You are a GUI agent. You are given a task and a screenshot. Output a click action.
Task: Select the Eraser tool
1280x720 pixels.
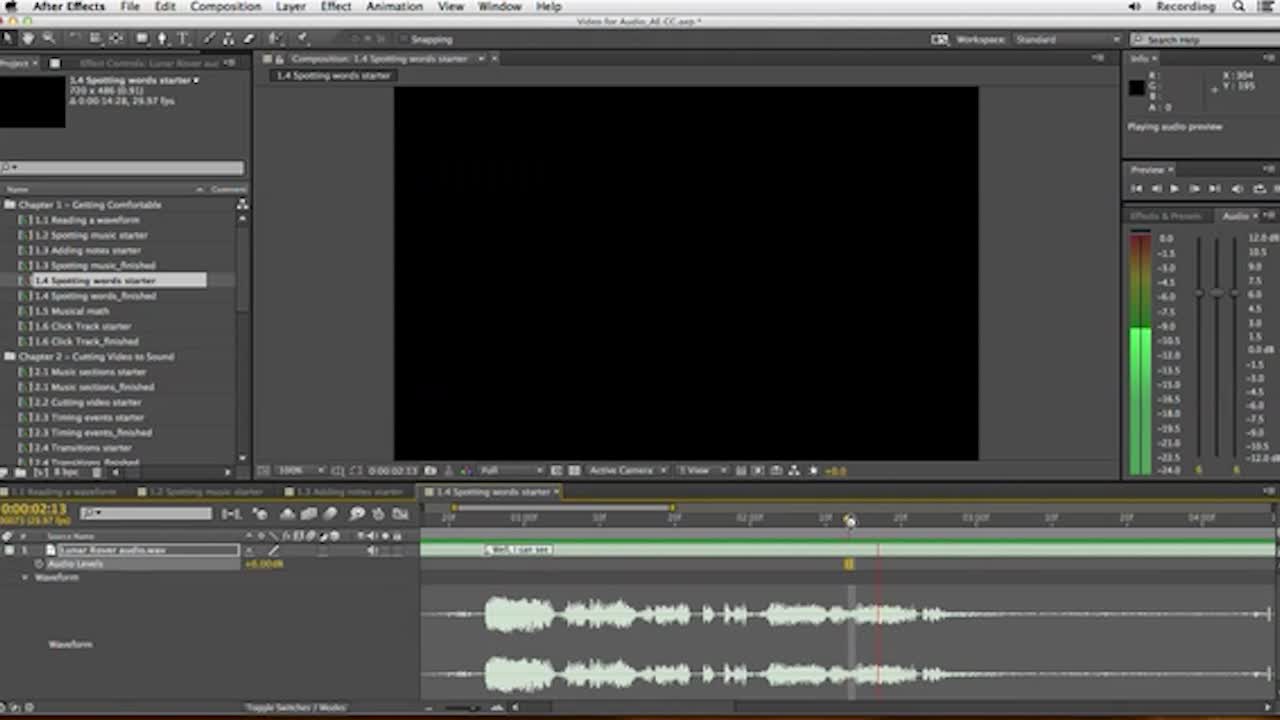tap(249, 39)
